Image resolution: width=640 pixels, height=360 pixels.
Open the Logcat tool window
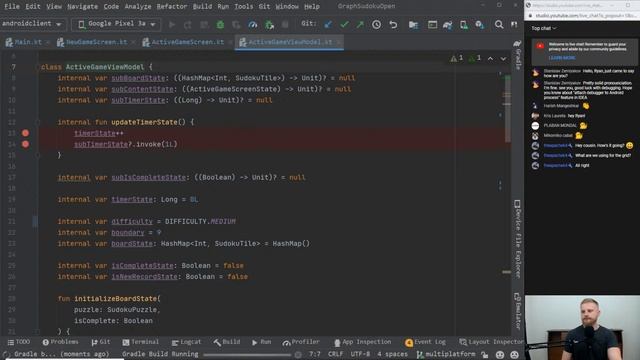(x=186, y=342)
